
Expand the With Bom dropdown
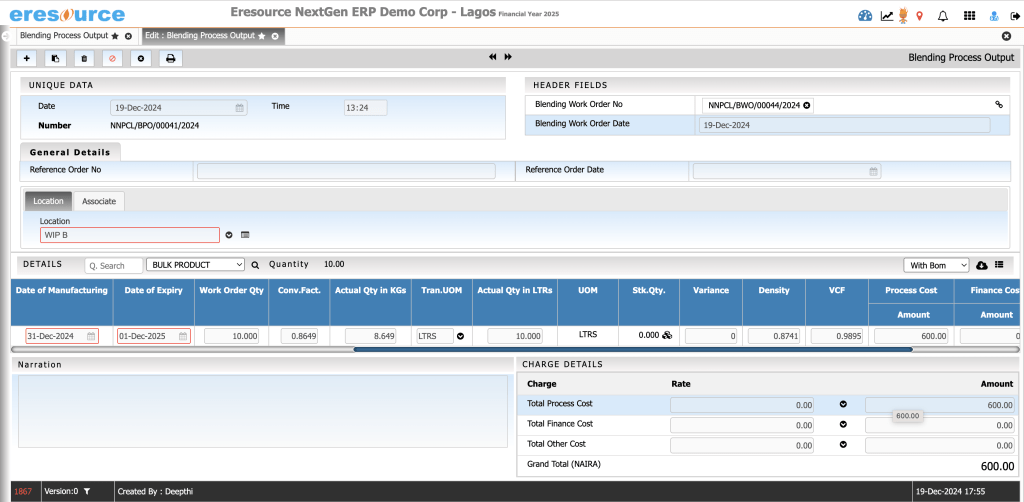[x=935, y=265]
